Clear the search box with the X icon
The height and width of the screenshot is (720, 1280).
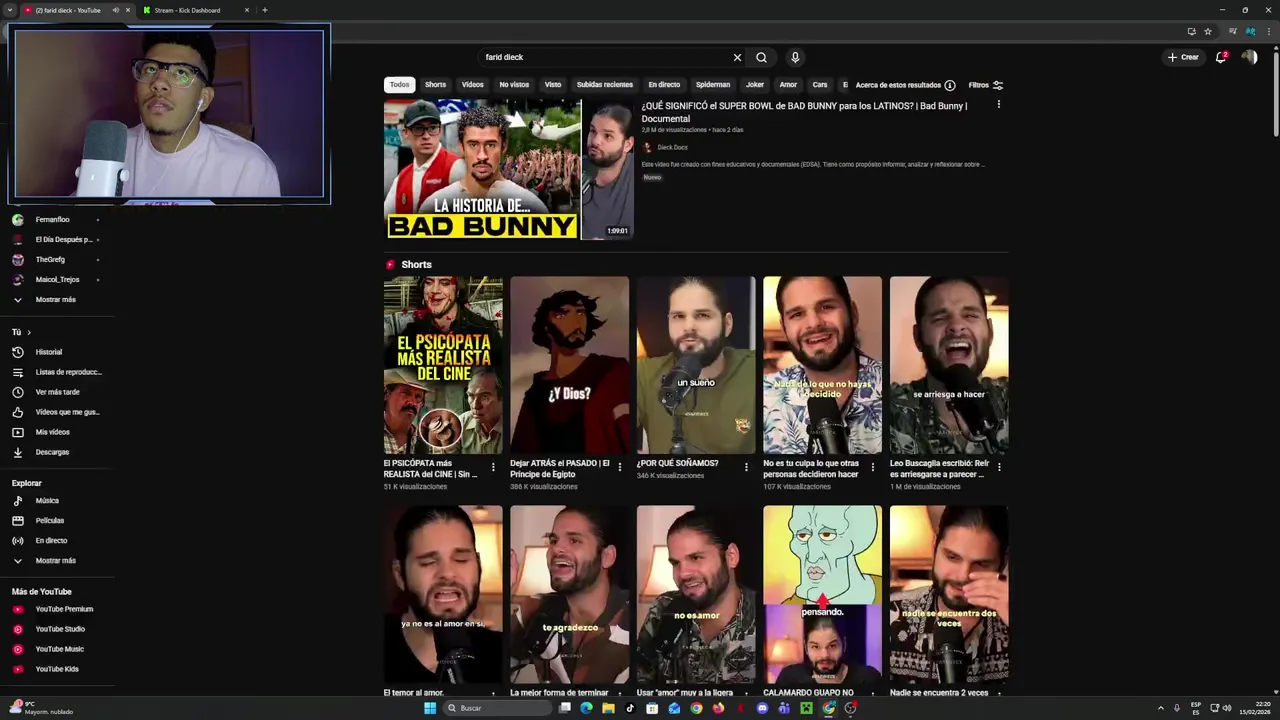pos(738,57)
